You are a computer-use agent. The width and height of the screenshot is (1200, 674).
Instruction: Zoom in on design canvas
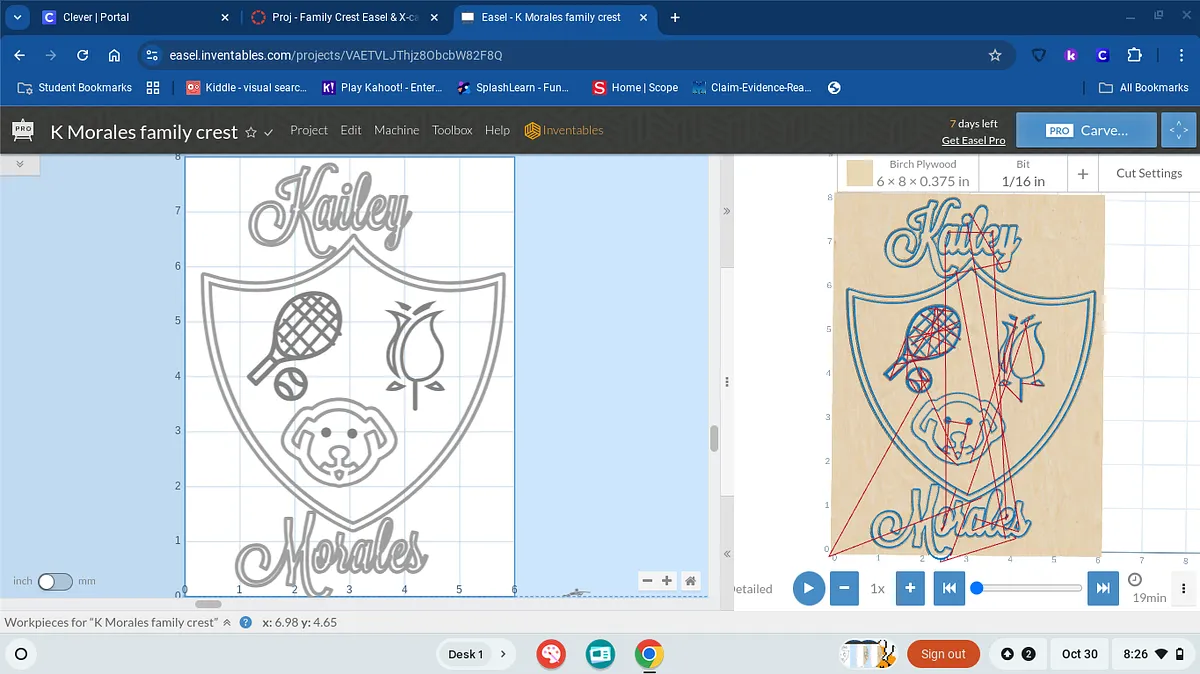(667, 581)
